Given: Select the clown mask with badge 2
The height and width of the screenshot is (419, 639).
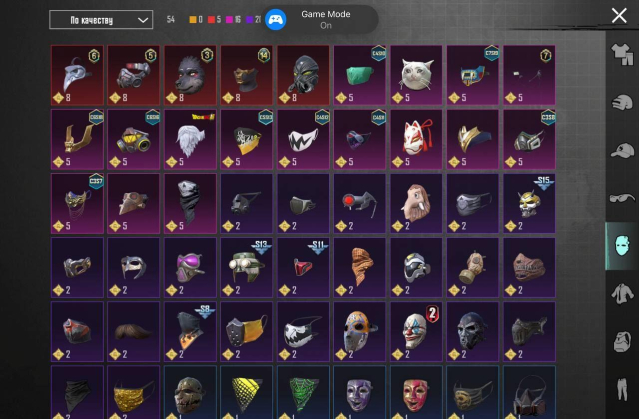Looking at the screenshot, I should point(416,331).
